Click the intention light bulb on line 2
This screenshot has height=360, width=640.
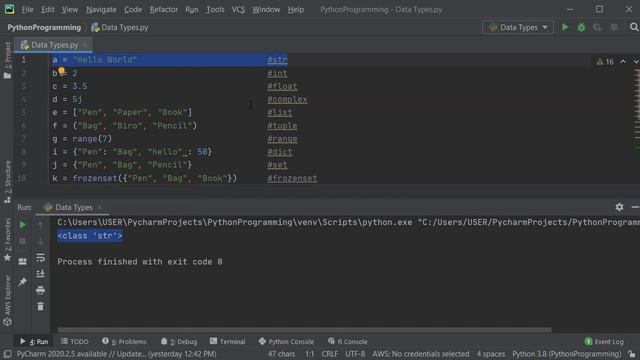click(x=61, y=71)
